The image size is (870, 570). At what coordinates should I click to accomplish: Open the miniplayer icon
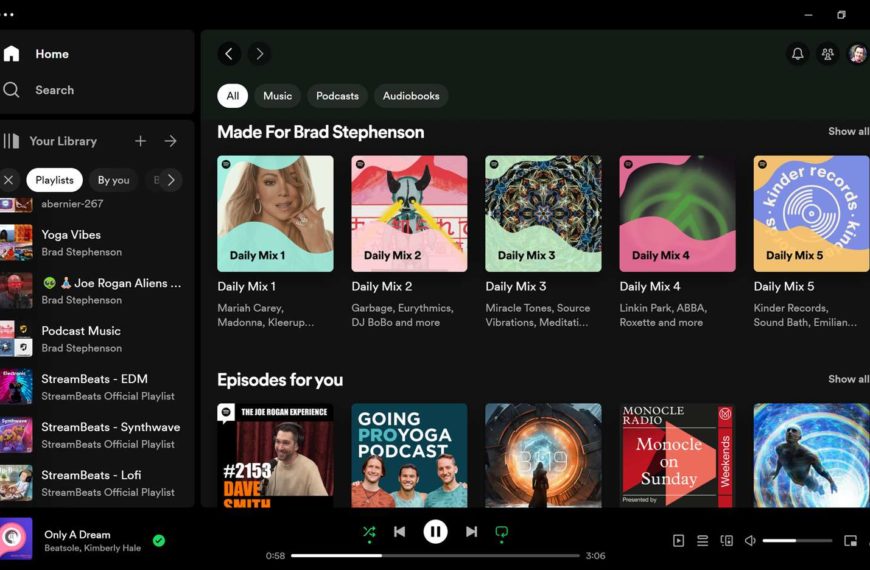[x=850, y=540]
